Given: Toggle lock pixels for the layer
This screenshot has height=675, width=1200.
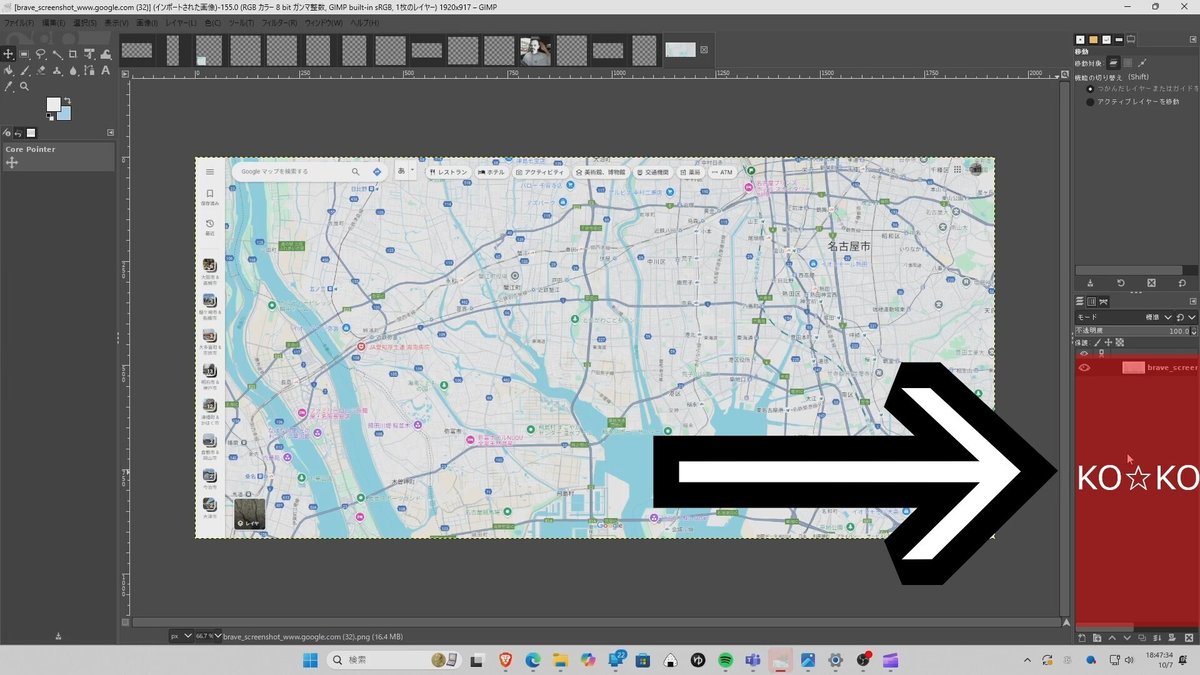Looking at the screenshot, I should 1097,342.
